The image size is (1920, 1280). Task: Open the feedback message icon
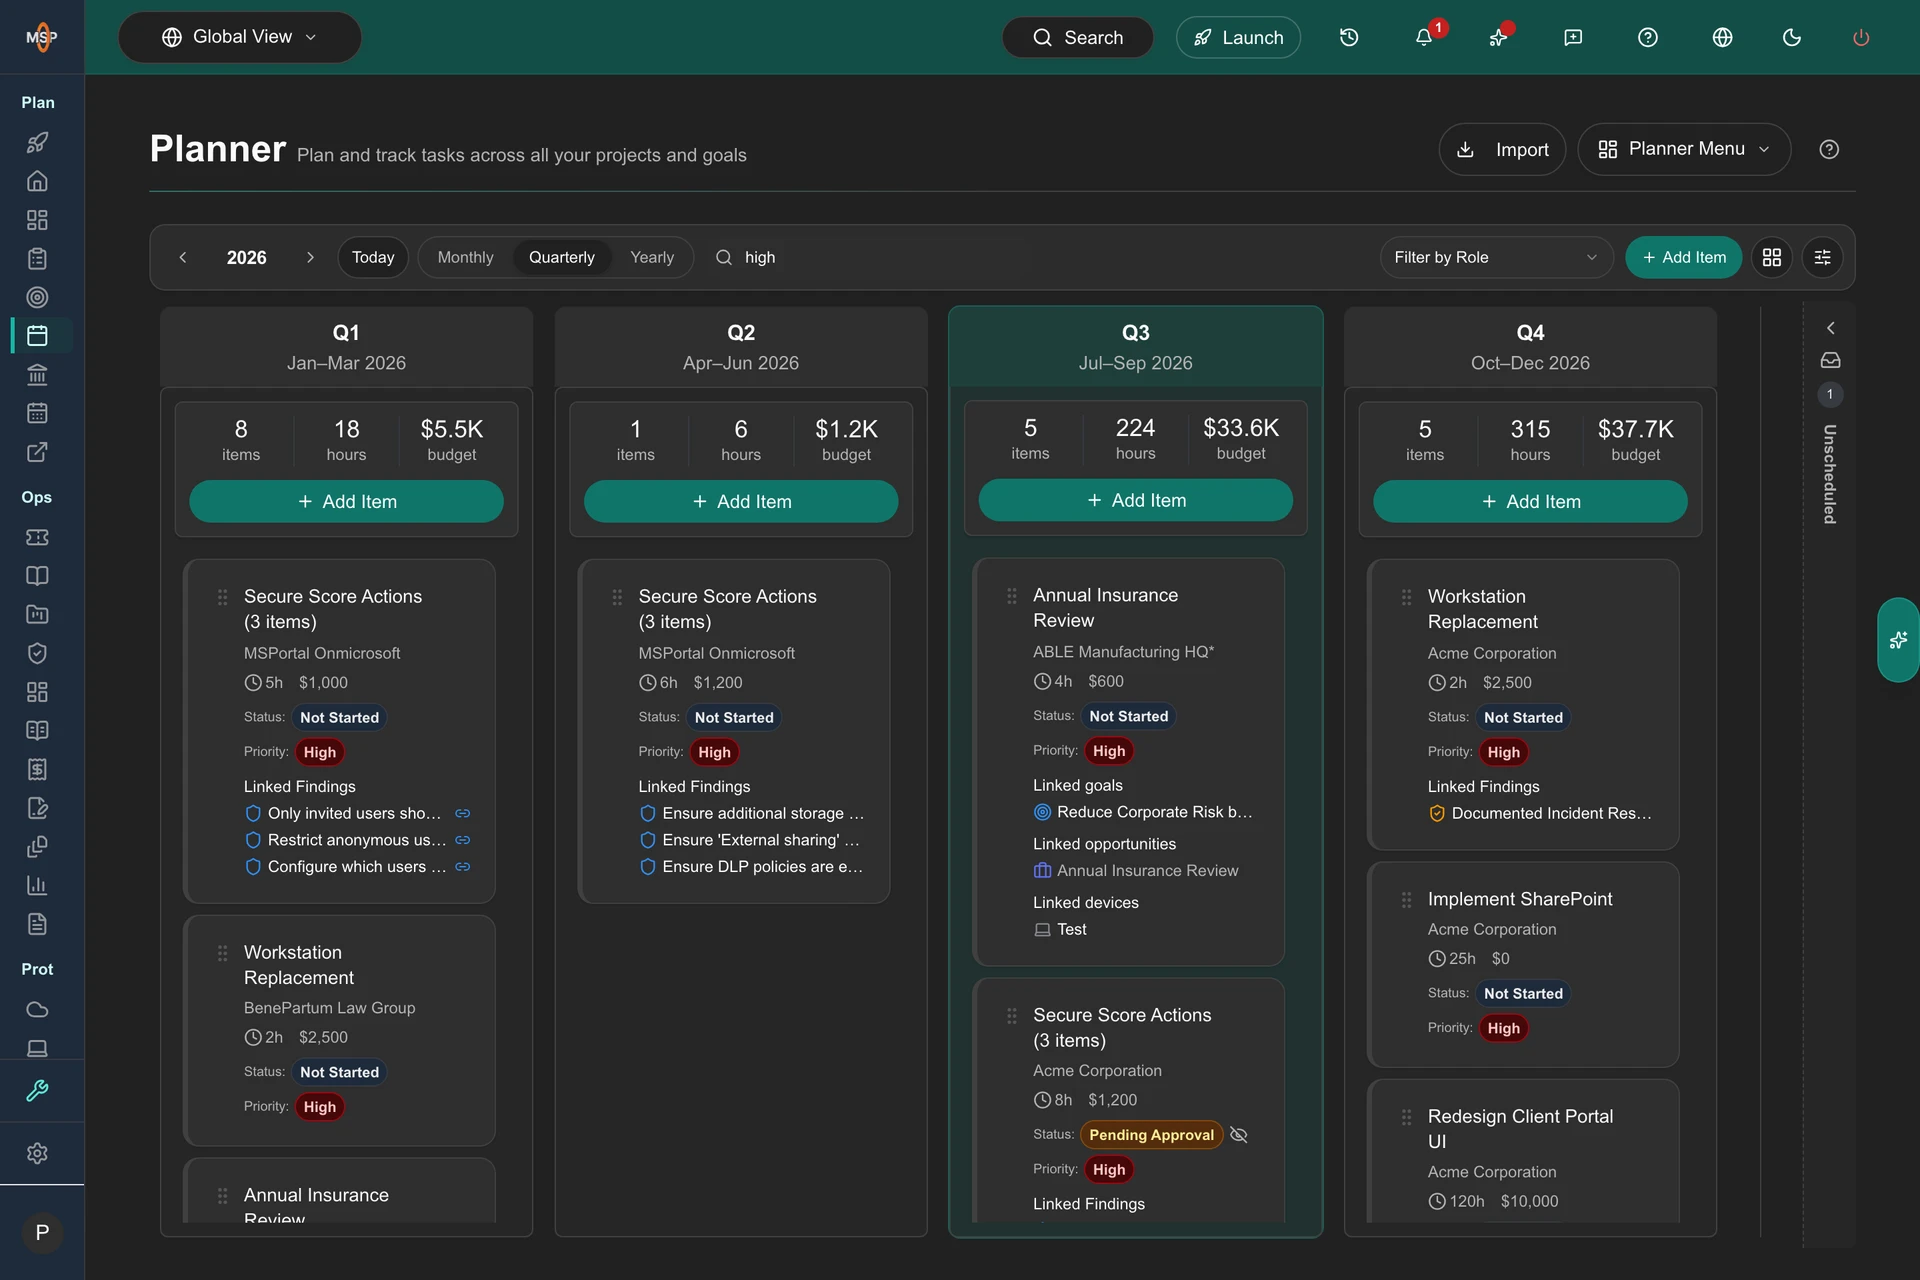click(x=1573, y=37)
